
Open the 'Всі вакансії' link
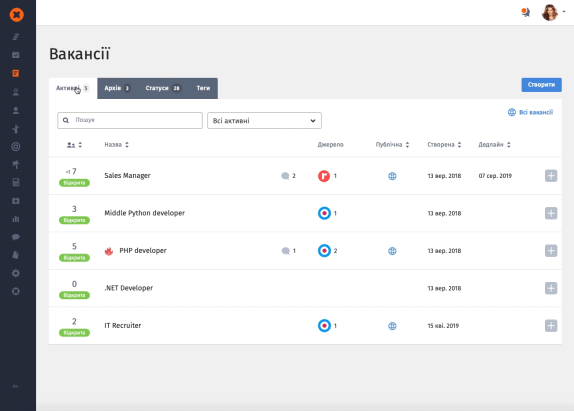pos(530,112)
